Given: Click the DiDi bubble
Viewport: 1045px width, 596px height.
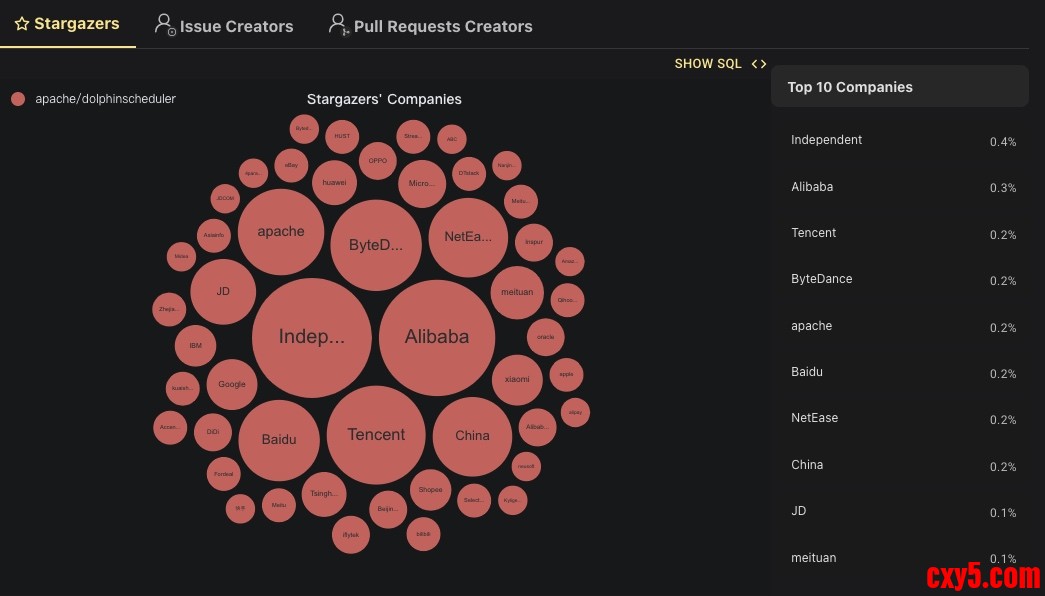Looking at the screenshot, I should pos(213,432).
